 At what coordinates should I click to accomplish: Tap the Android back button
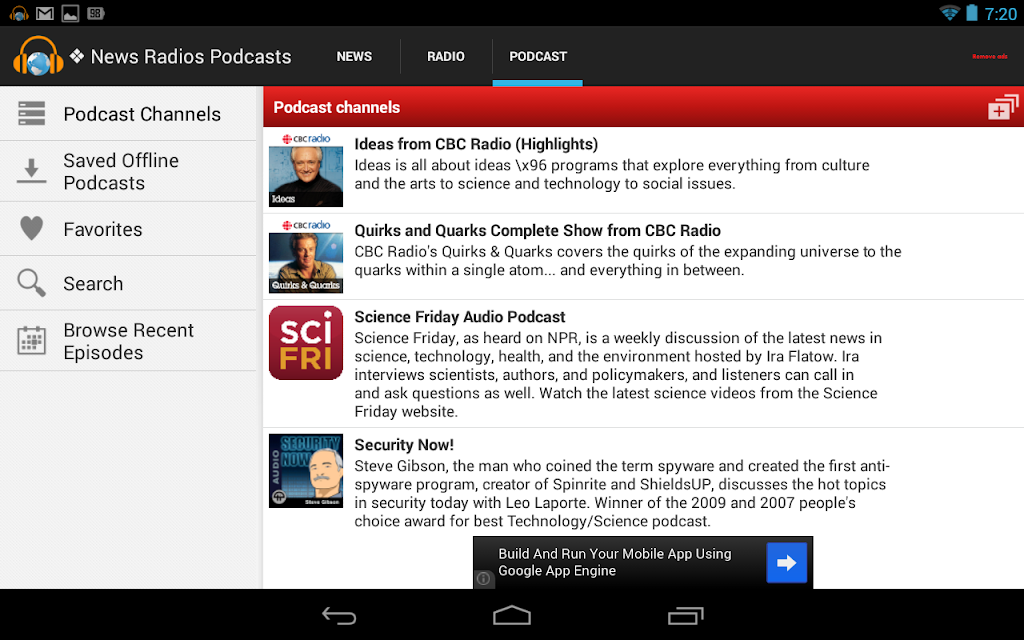[x=339, y=615]
